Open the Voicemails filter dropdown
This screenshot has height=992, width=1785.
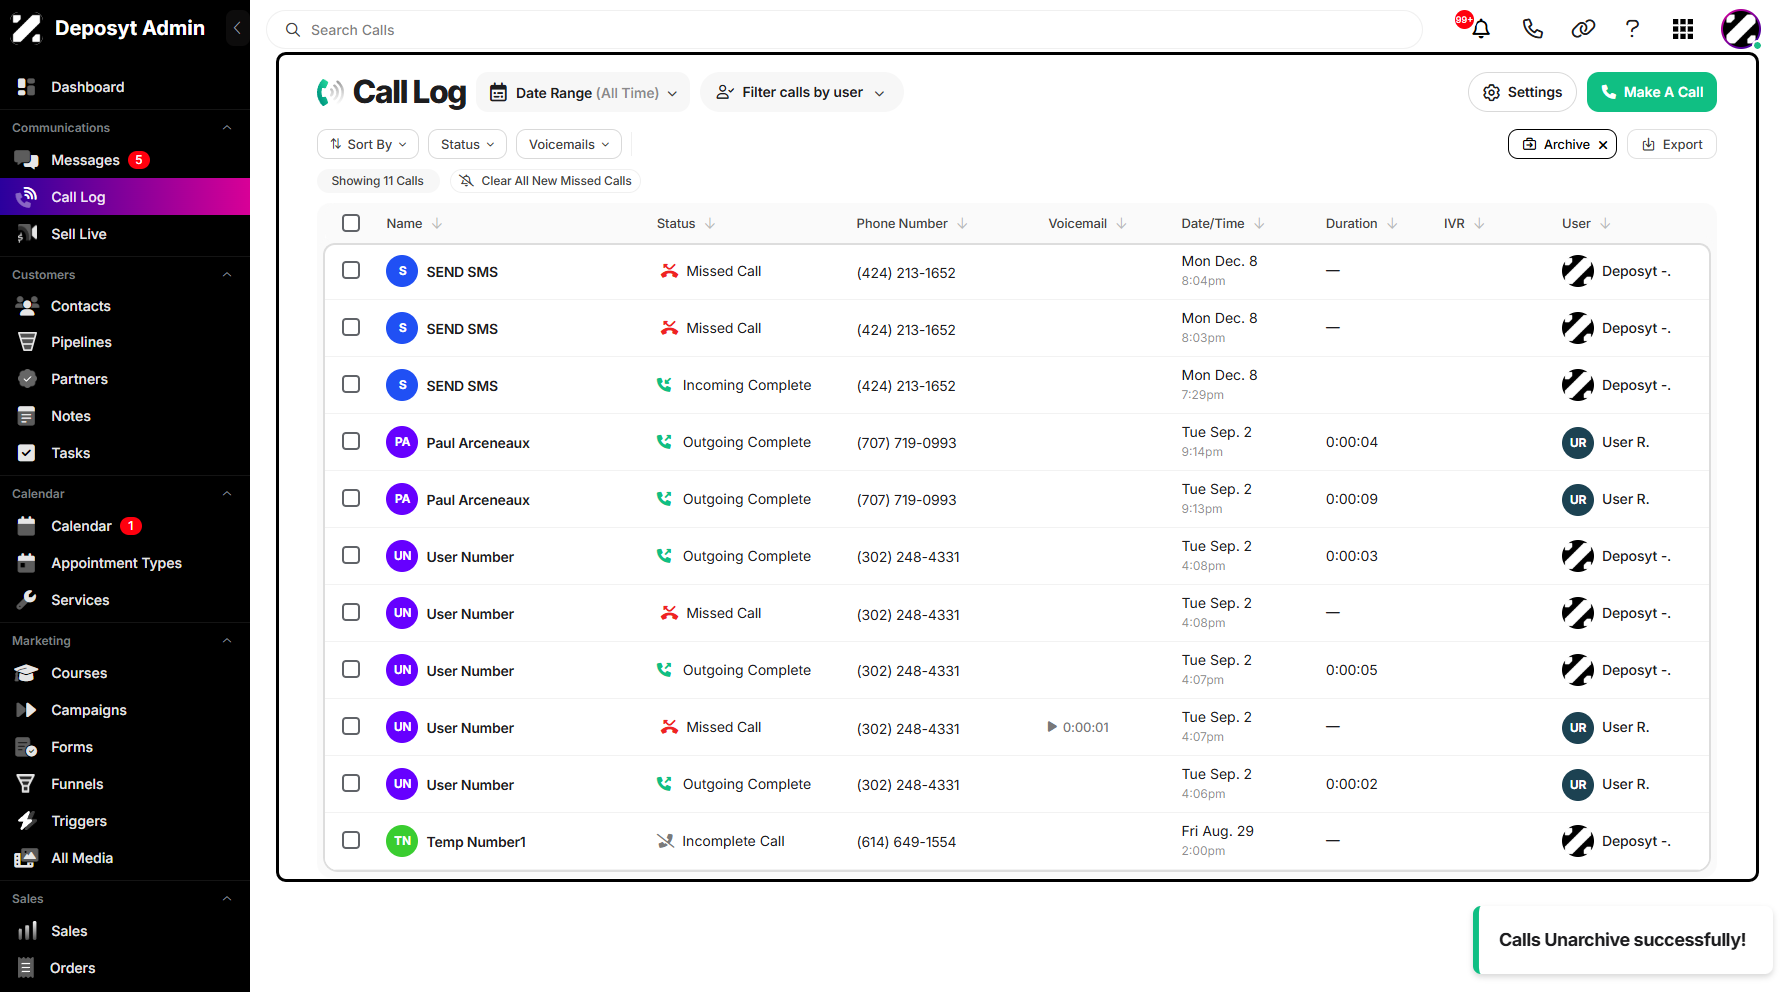point(569,144)
